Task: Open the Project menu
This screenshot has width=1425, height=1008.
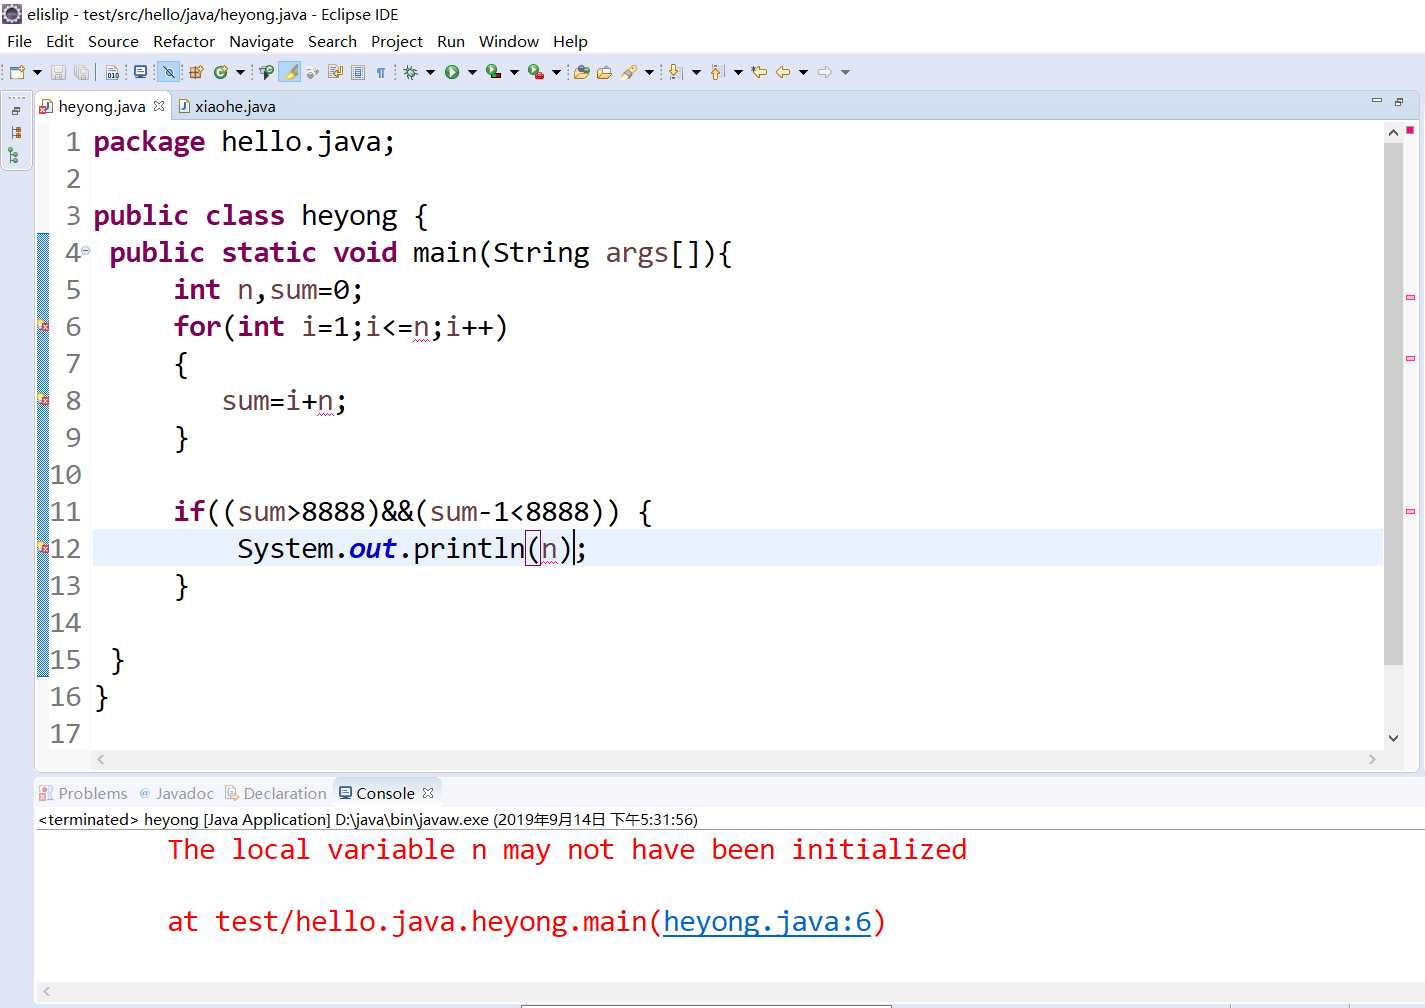Action: pos(397,41)
